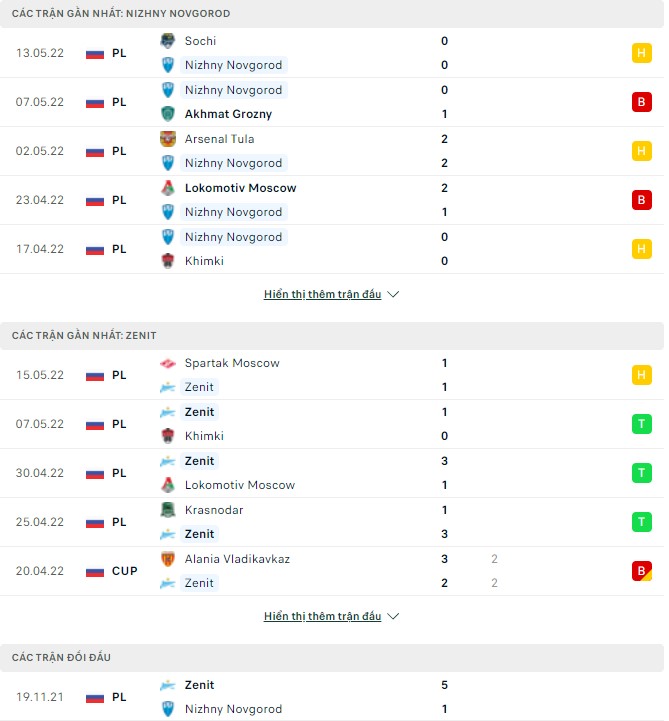Open the Zenit vs Nizhny Novgorod 19.11.21 match
This screenshot has width=669, height=721.
tap(330, 697)
